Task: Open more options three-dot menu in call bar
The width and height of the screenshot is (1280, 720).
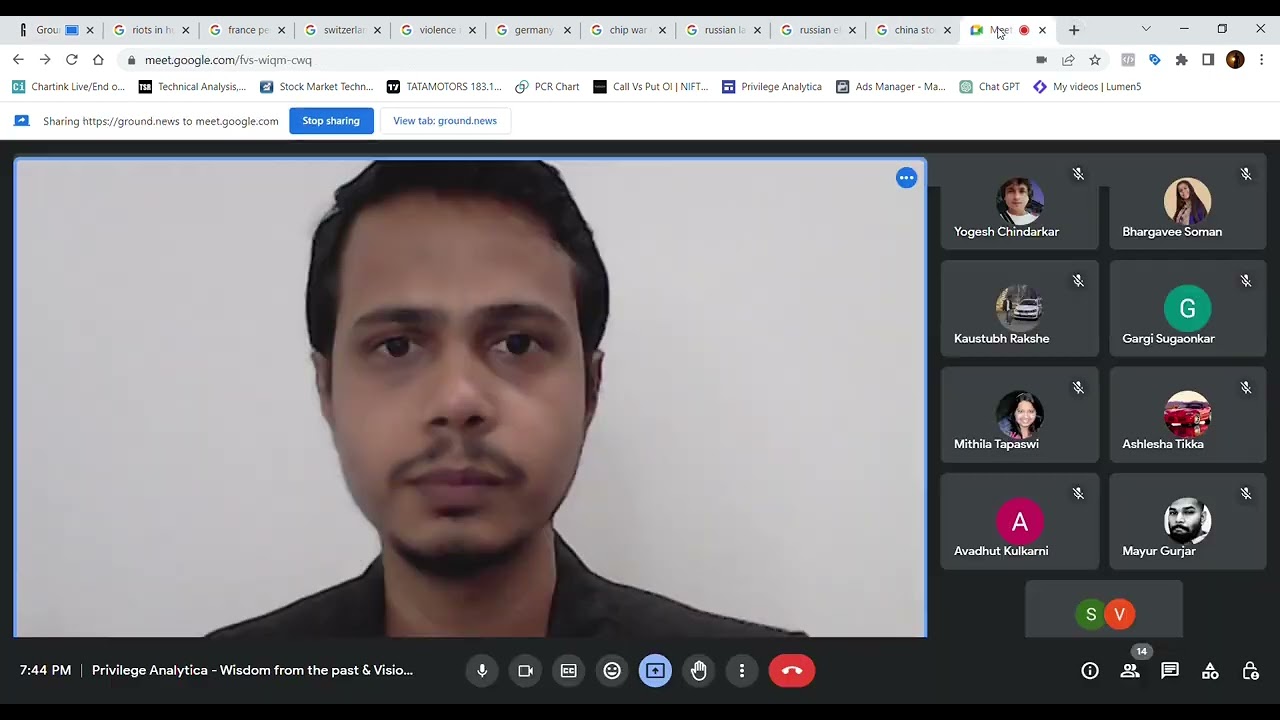Action: [742, 671]
